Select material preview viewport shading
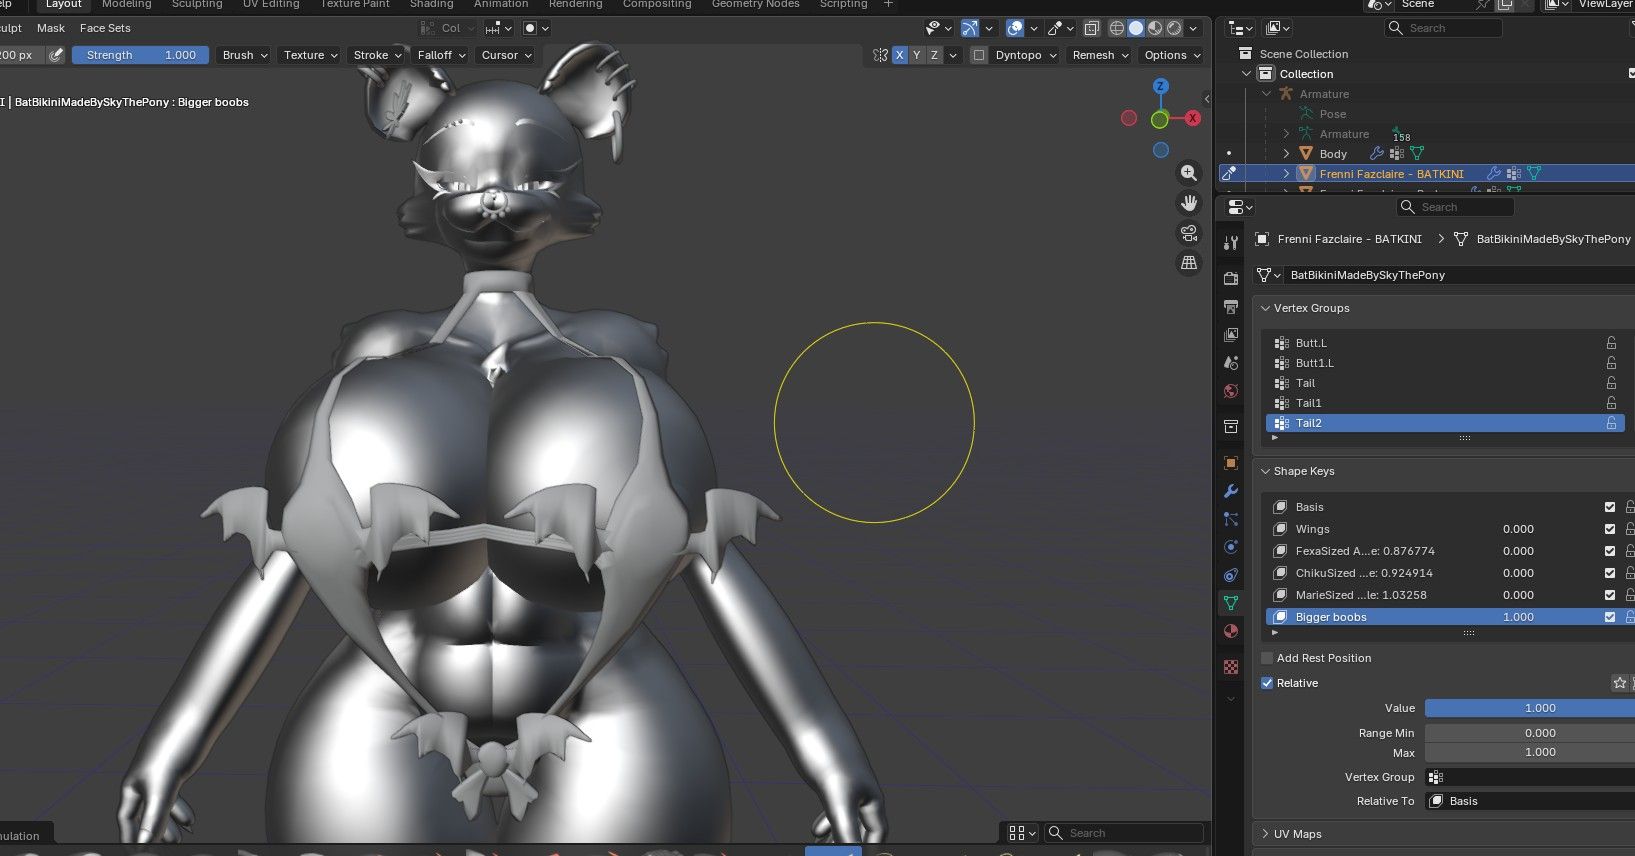Screen dimensions: 1635x856 coord(1155,28)
